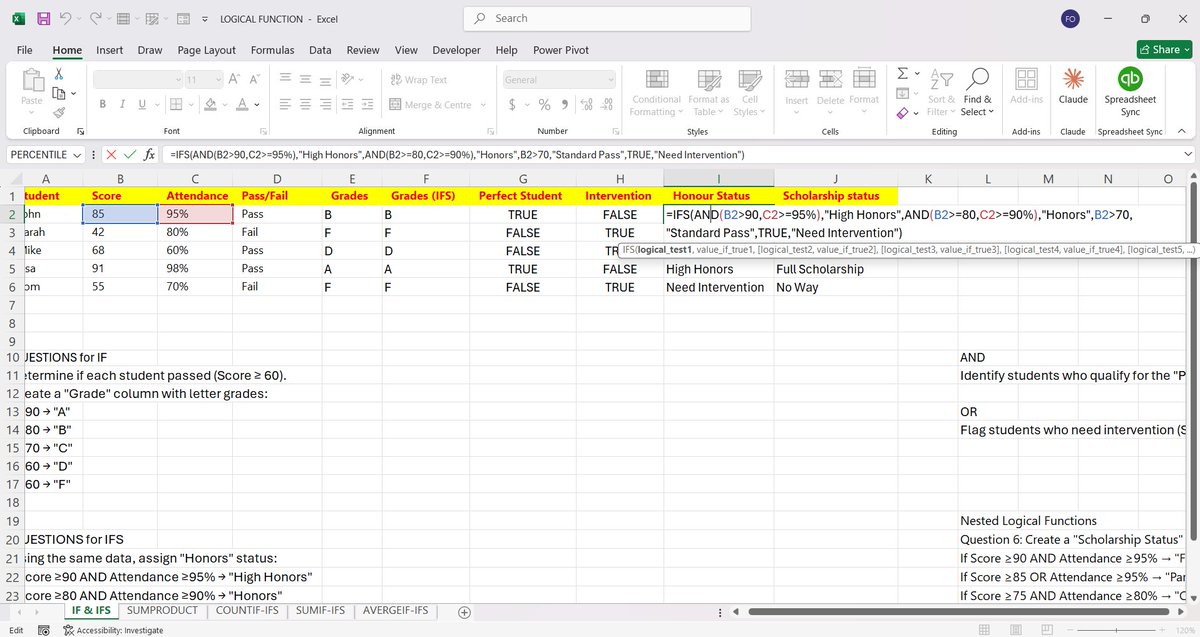The height and width of the screenshot is (637, 1200).
Task: Click the Save icon in title bar
Action: point(43,19)
